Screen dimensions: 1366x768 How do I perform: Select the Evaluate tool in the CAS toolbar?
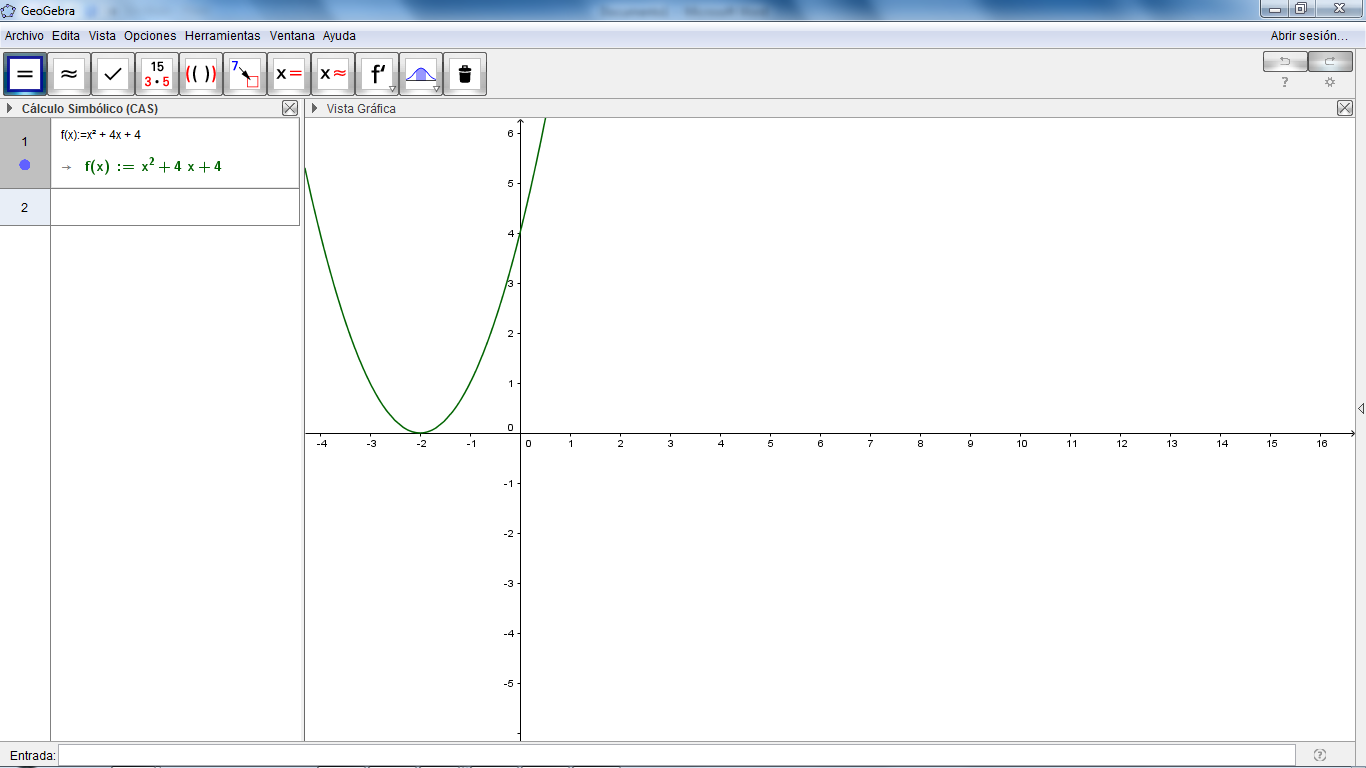(x=24, y=73)
